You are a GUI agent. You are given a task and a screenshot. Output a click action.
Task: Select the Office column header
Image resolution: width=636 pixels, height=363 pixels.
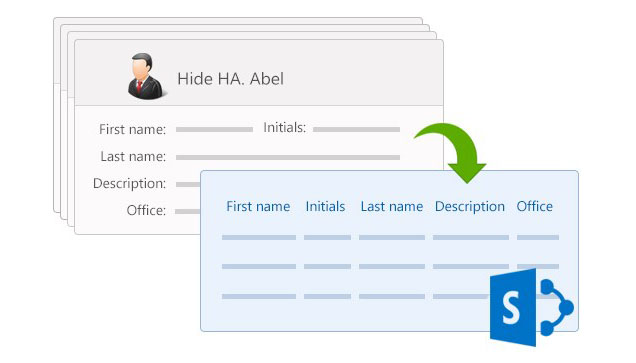(x=535, y=206)
